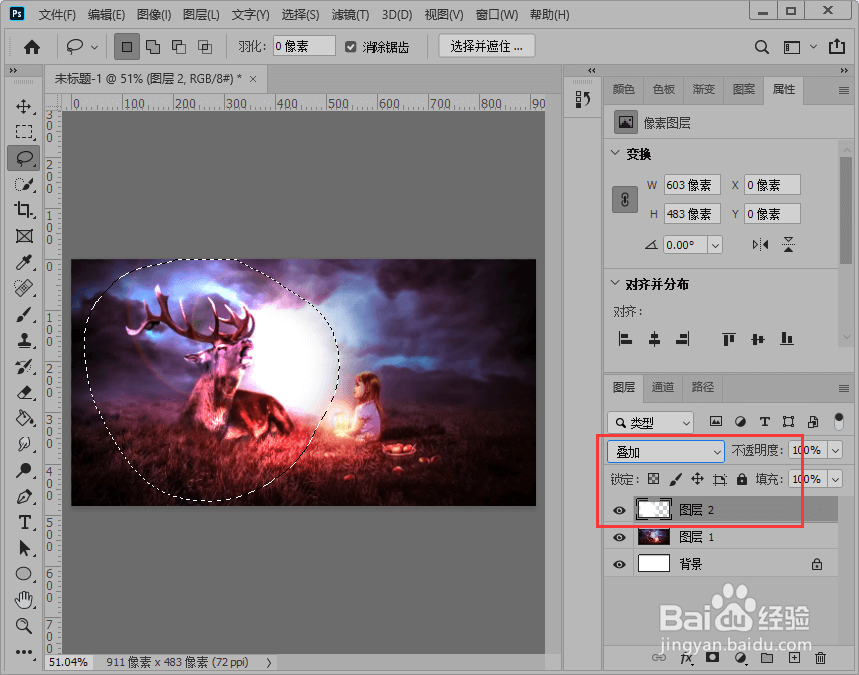
Task: Toggle lock transparent pixels
Action: tap(653, 479)
